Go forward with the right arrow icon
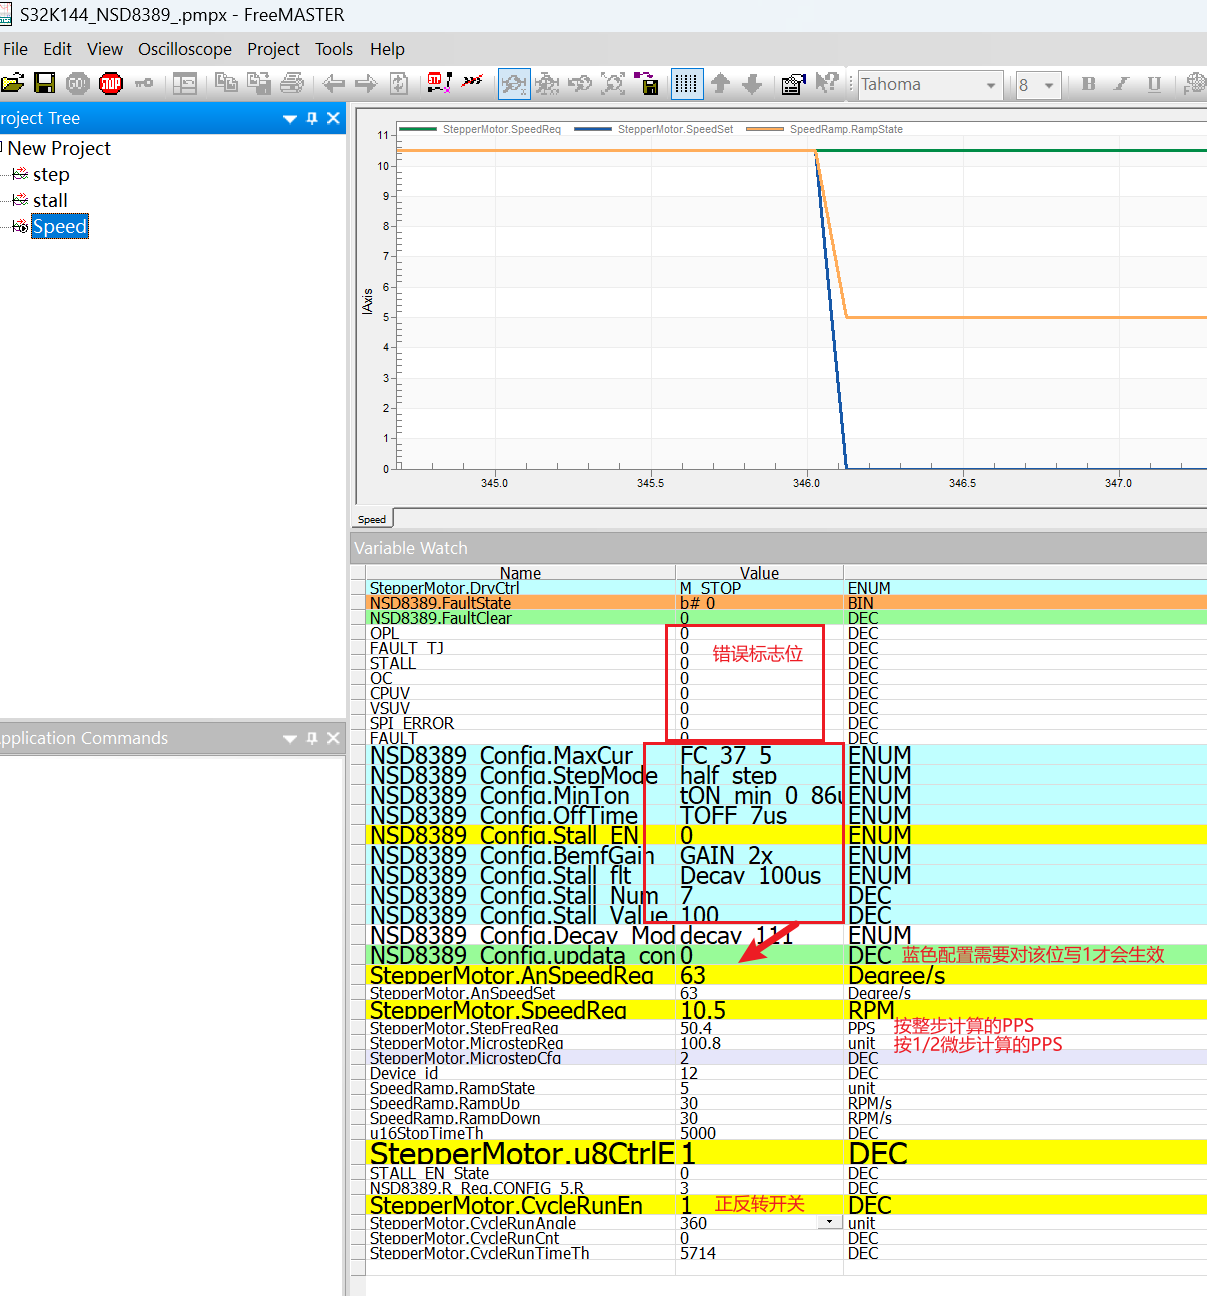 pyautogui.click(x=366, y=84)
